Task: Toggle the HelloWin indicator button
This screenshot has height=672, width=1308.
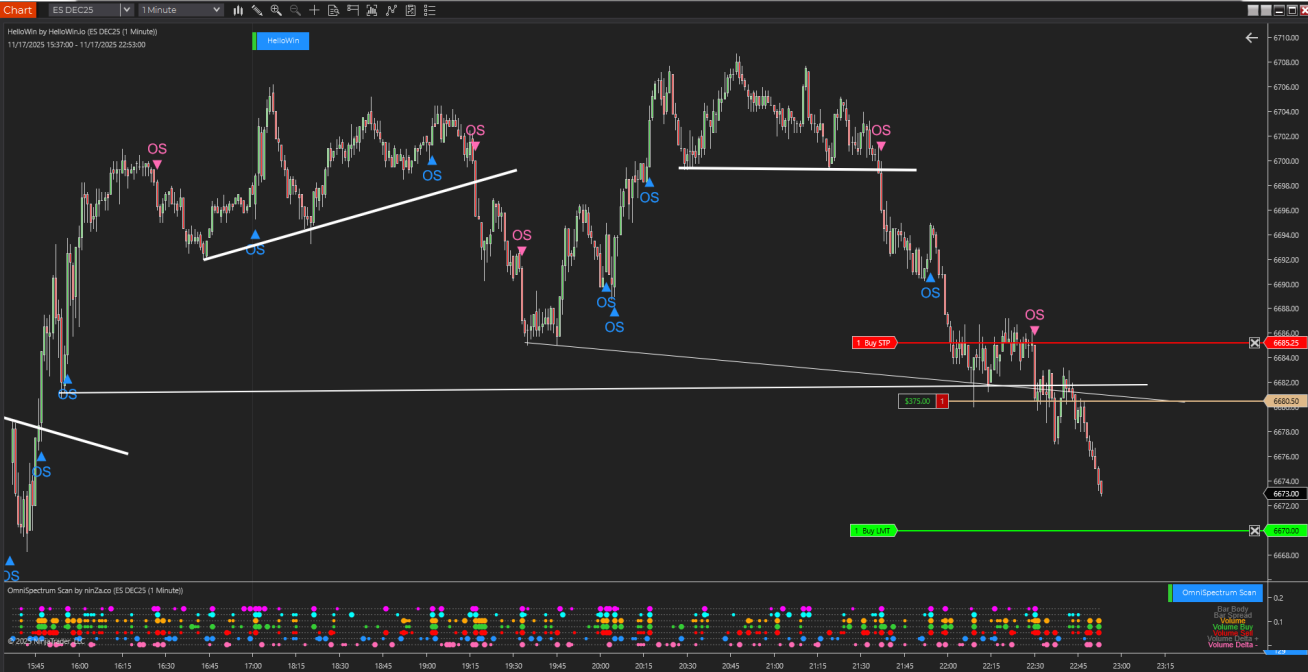Action: click(x=283, y=41)
